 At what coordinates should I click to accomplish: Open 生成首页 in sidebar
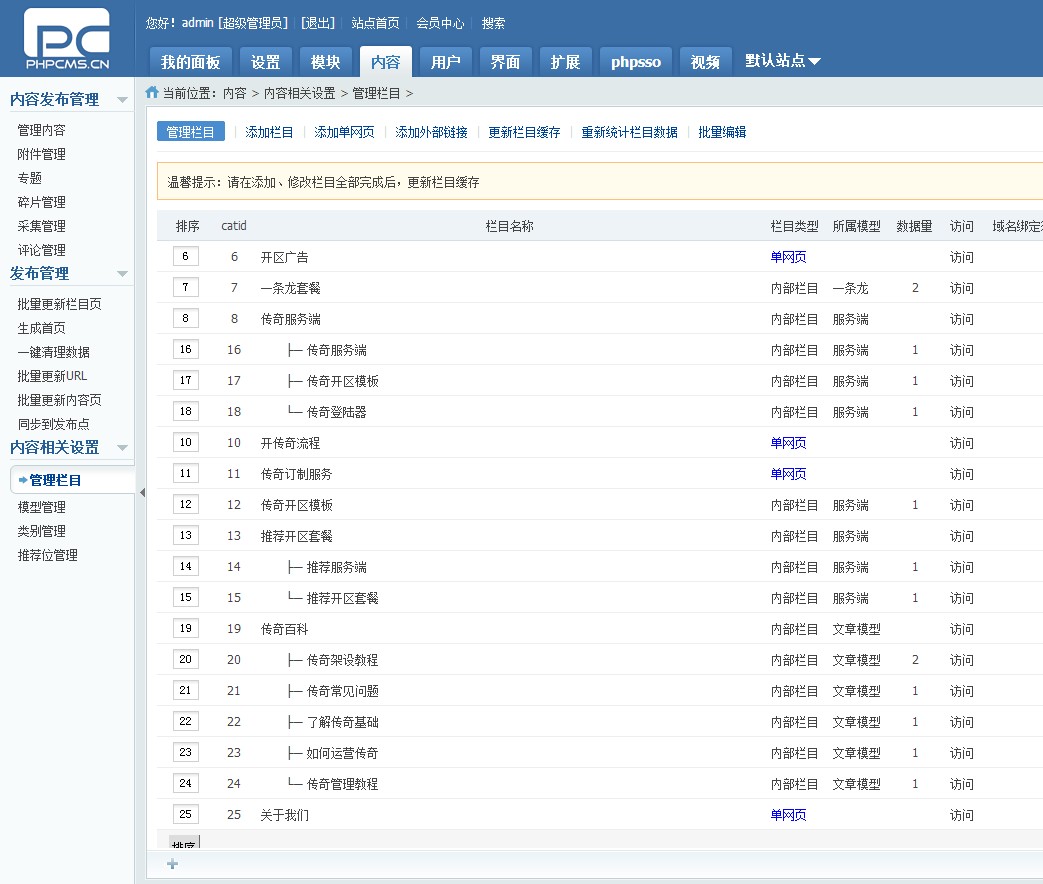pos(41,328)
